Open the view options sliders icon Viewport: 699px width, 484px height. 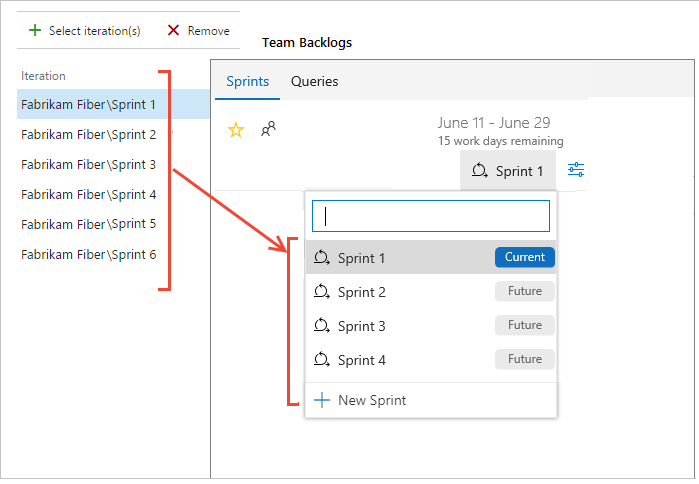(x=576, y=170)
